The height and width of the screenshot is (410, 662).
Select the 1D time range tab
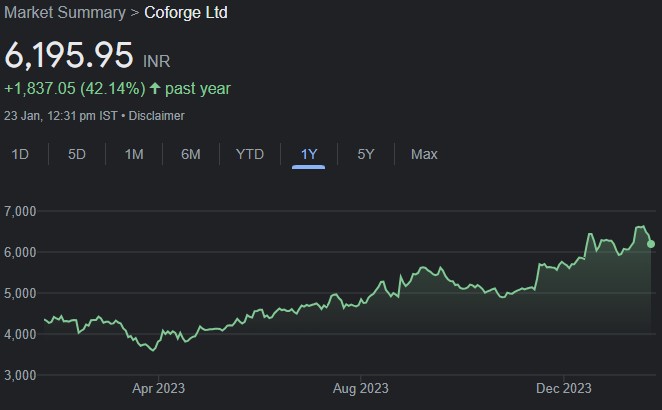coord(20,154)
